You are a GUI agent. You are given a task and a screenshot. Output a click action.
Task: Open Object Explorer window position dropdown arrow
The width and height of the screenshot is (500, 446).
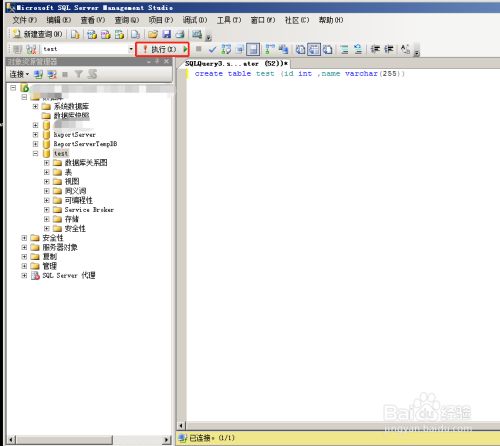[x=148, y=61]
